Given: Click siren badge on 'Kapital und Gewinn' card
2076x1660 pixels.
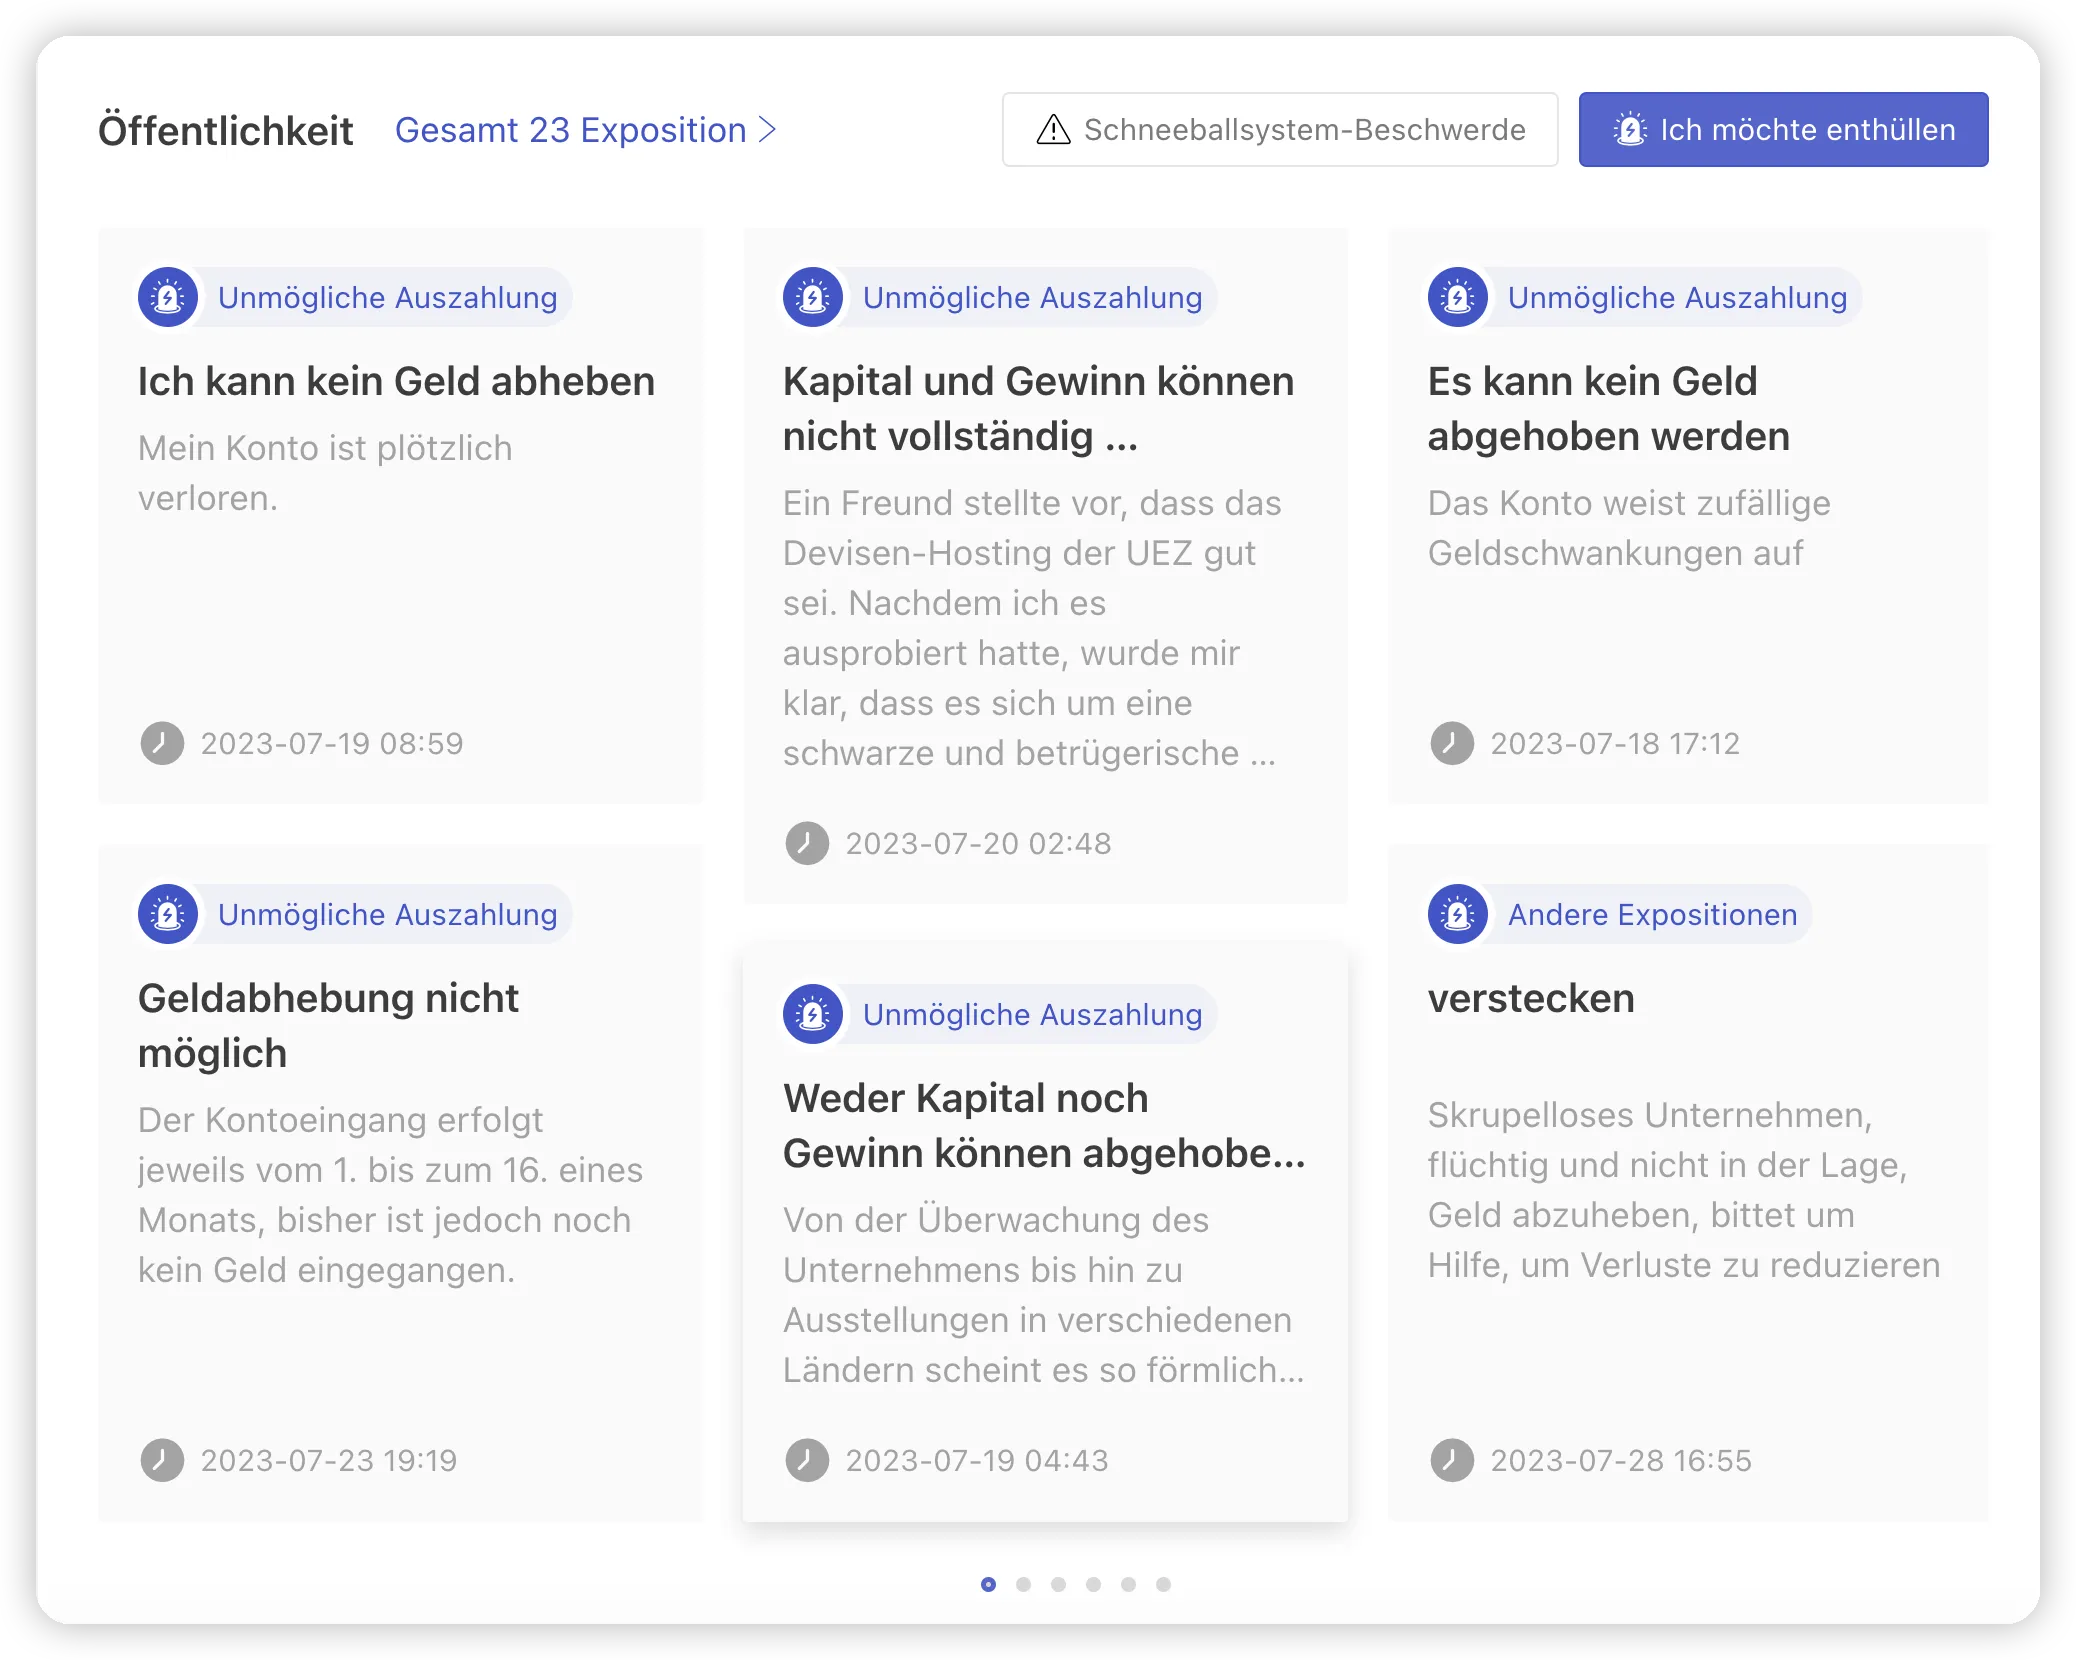Looking at the screenshot, I should (x=813, y=297).
